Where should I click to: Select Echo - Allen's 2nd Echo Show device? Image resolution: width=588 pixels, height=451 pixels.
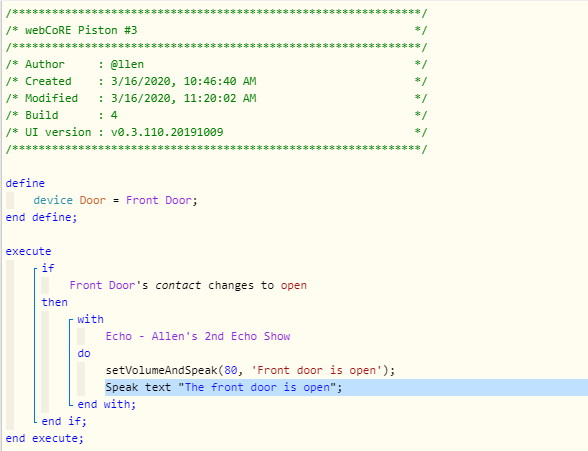[x=198, y=336]
